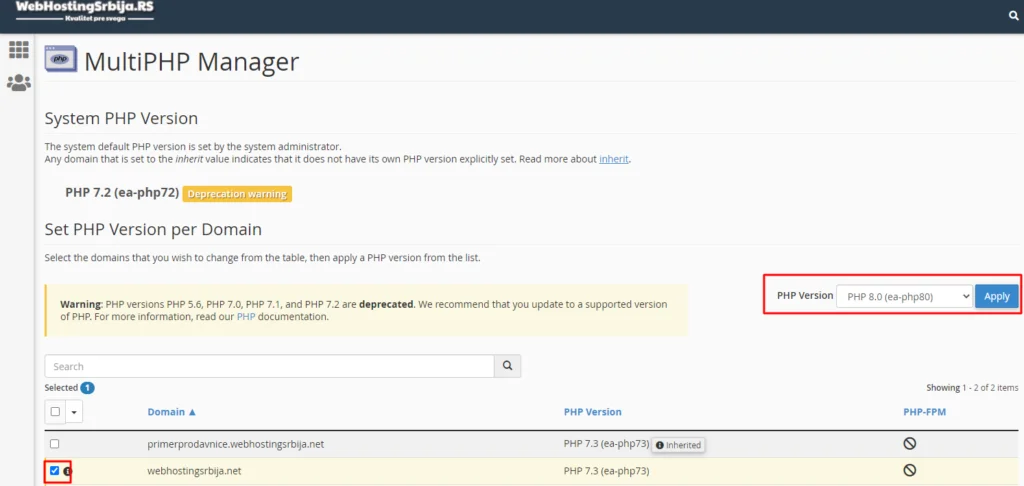The image size is (1024, 486).
Task: Click PHP 7.3 version in primerprodavnice row
Action: coord(606,444)
